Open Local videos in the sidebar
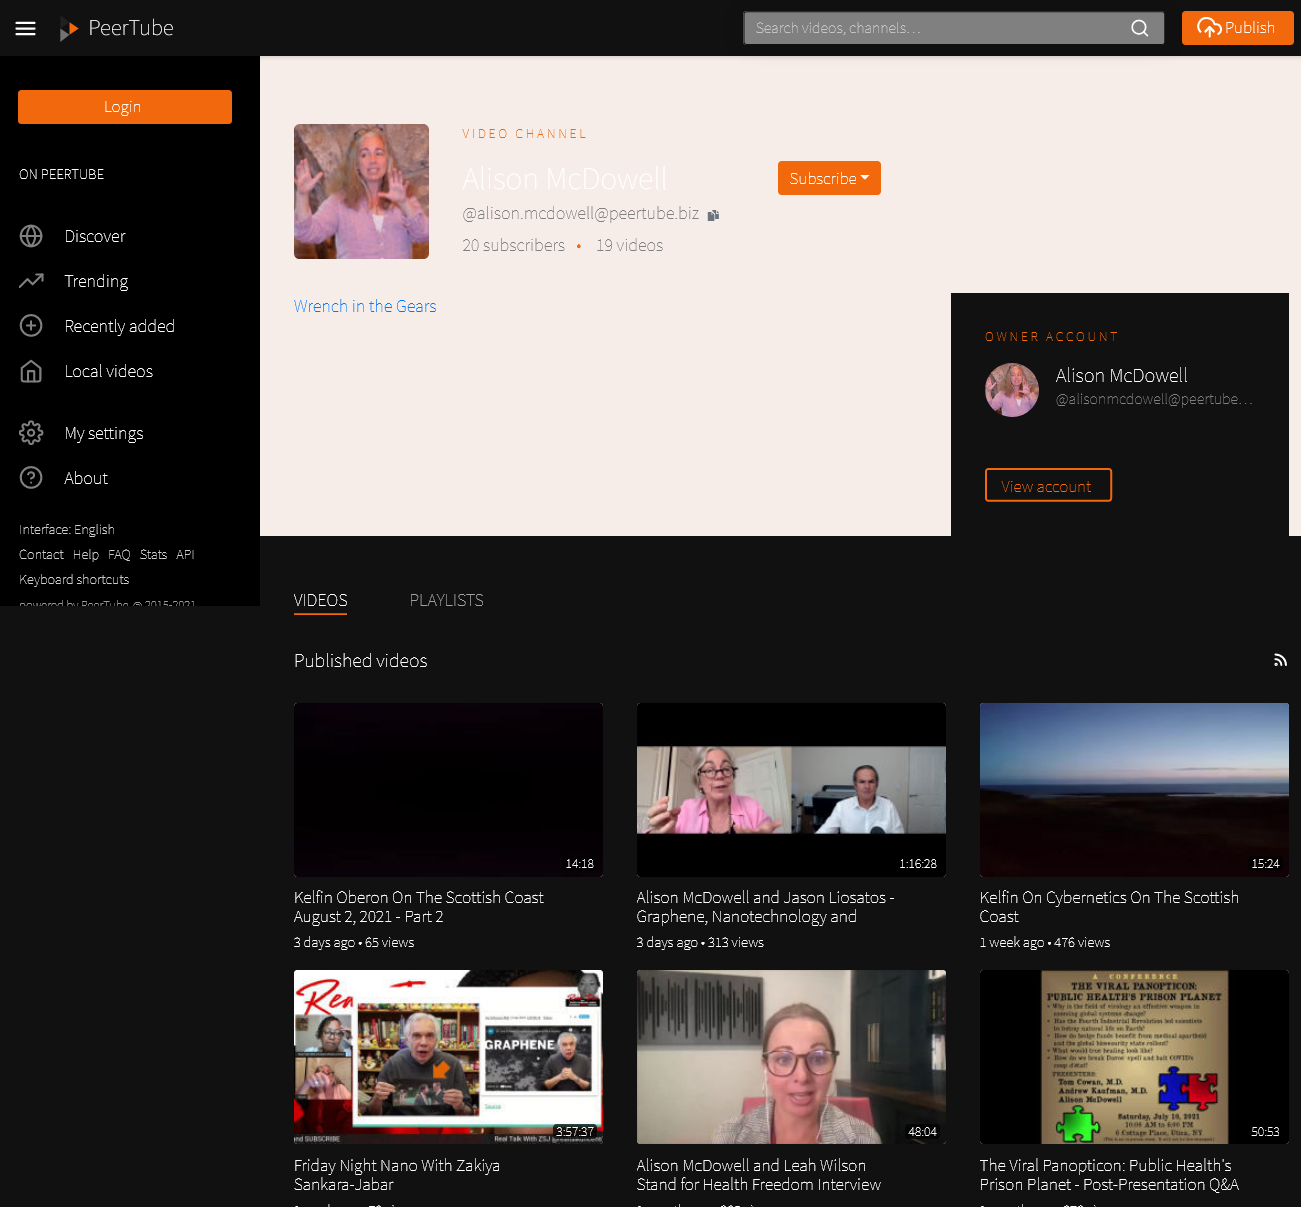Viewport: 1309px width, 1214px height. [x=108, y=371]
